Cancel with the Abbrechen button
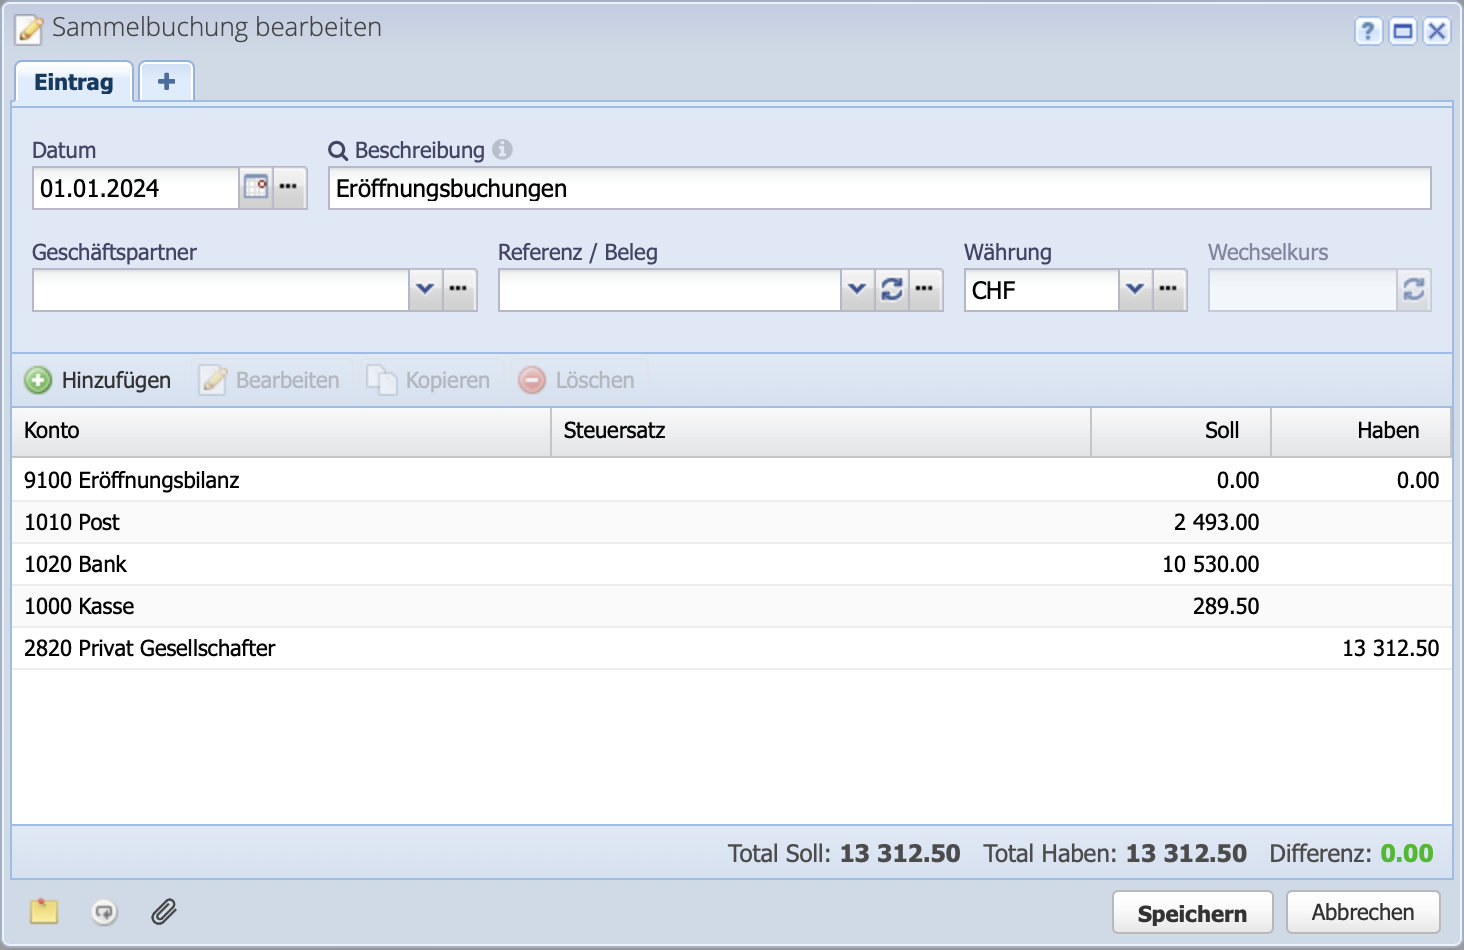The height and width of the screenshot is (950, 1464). click(x=1362, y=912)
